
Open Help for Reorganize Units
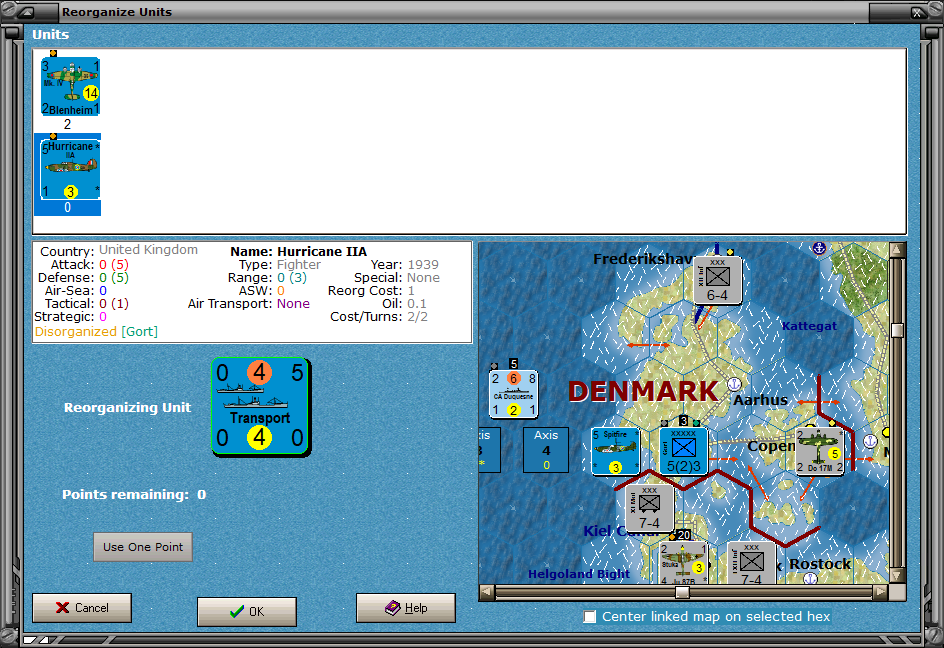(406, 608)
